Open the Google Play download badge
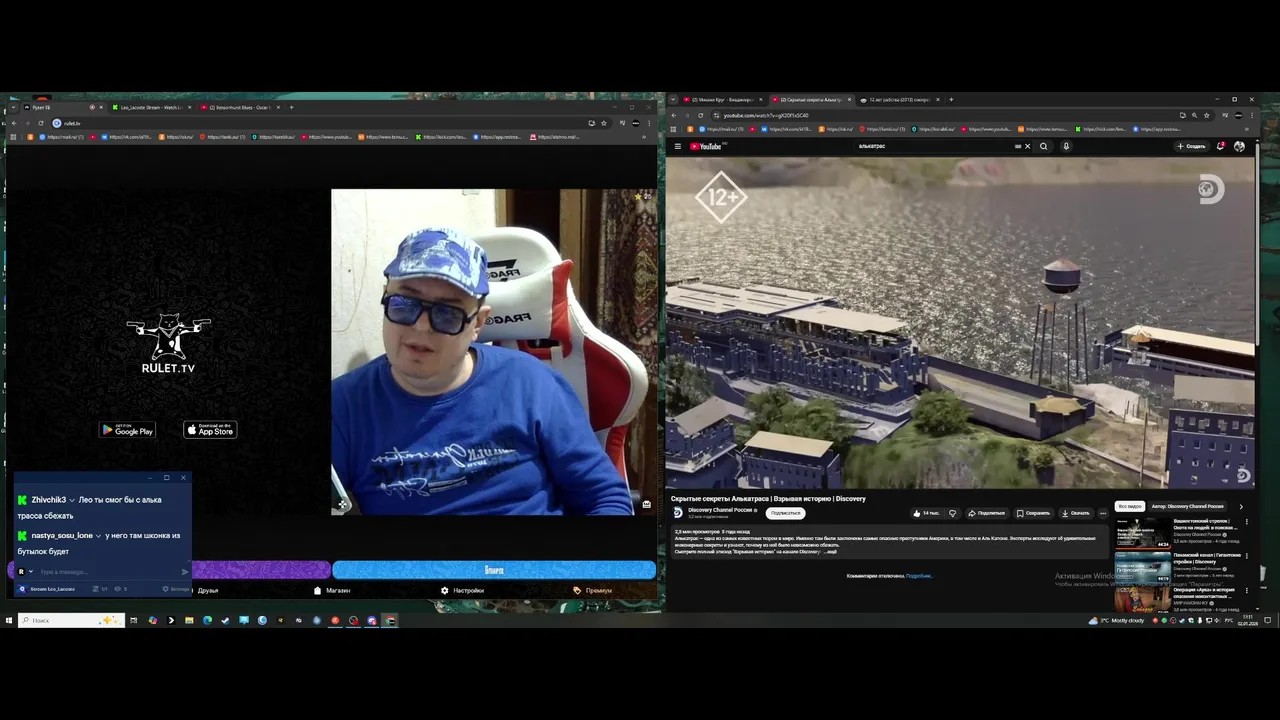This screenshot has height=720, width=1280. pos(127,430)
